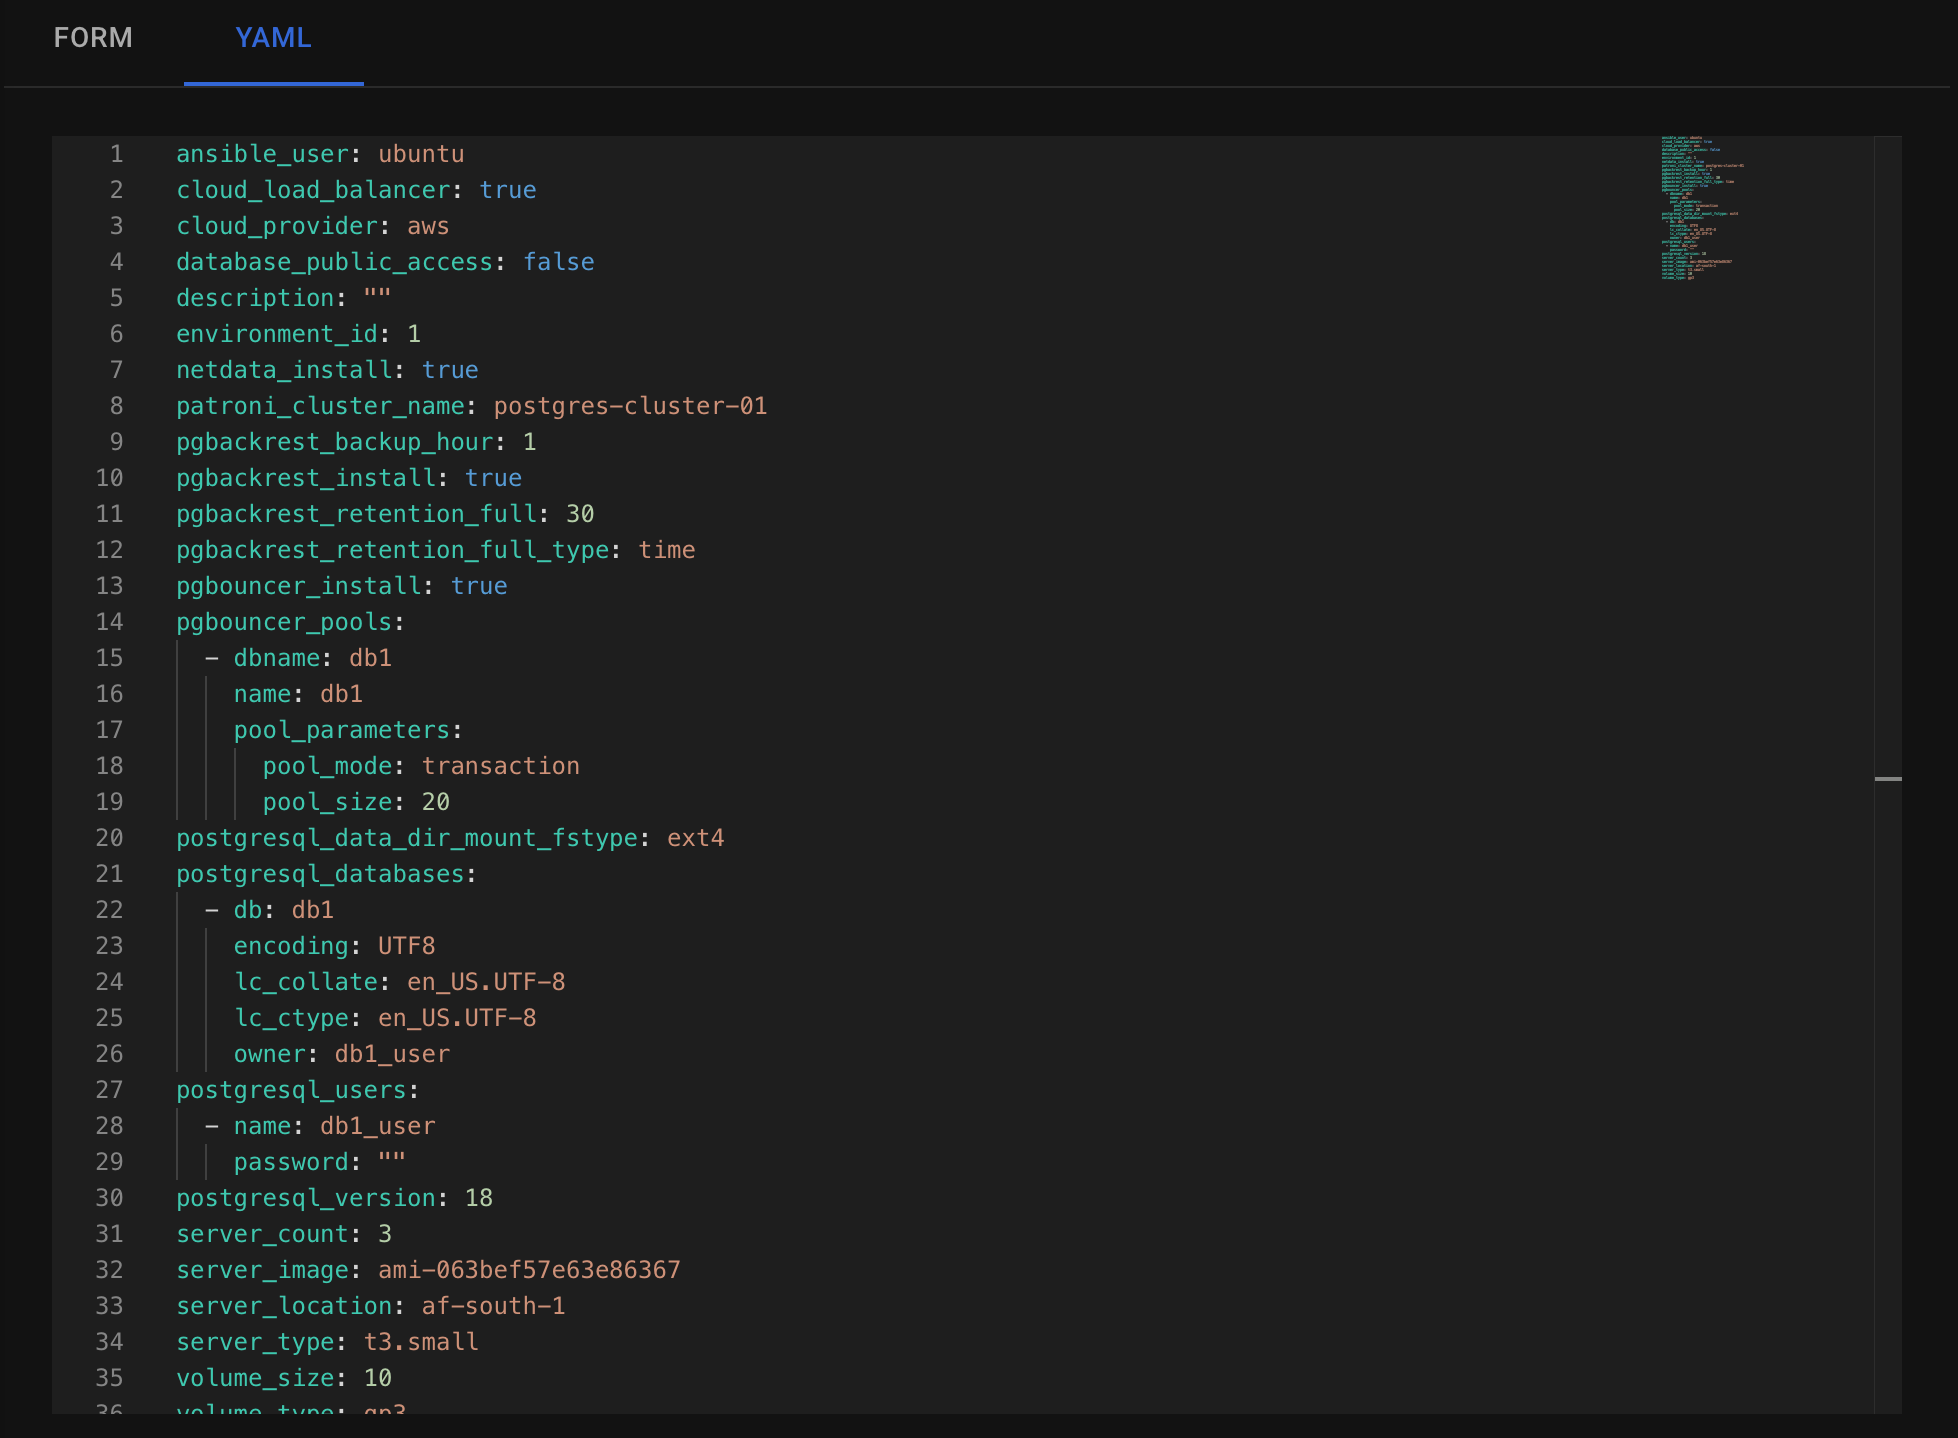The height and width of the screenshot is (1438, 1958).
Task: Click the database_public_access false value
Action: tap(558, 262)
